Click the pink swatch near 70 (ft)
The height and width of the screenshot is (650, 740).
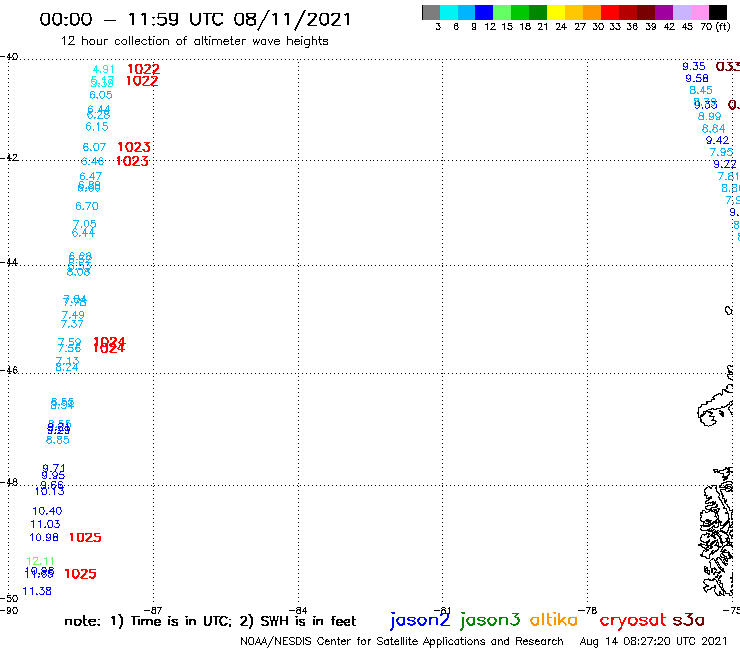[x=699, y=12]
